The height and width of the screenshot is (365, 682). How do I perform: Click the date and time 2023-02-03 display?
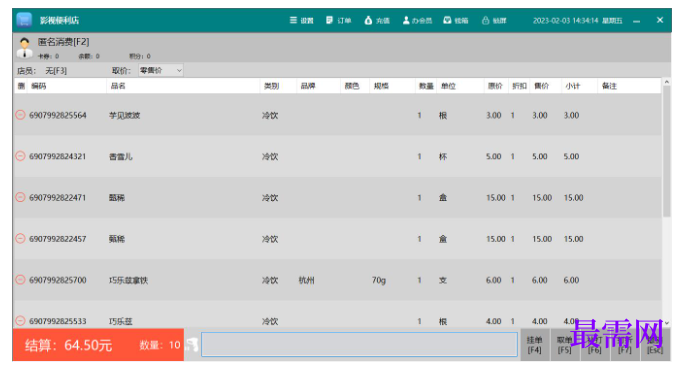point(578,20)
